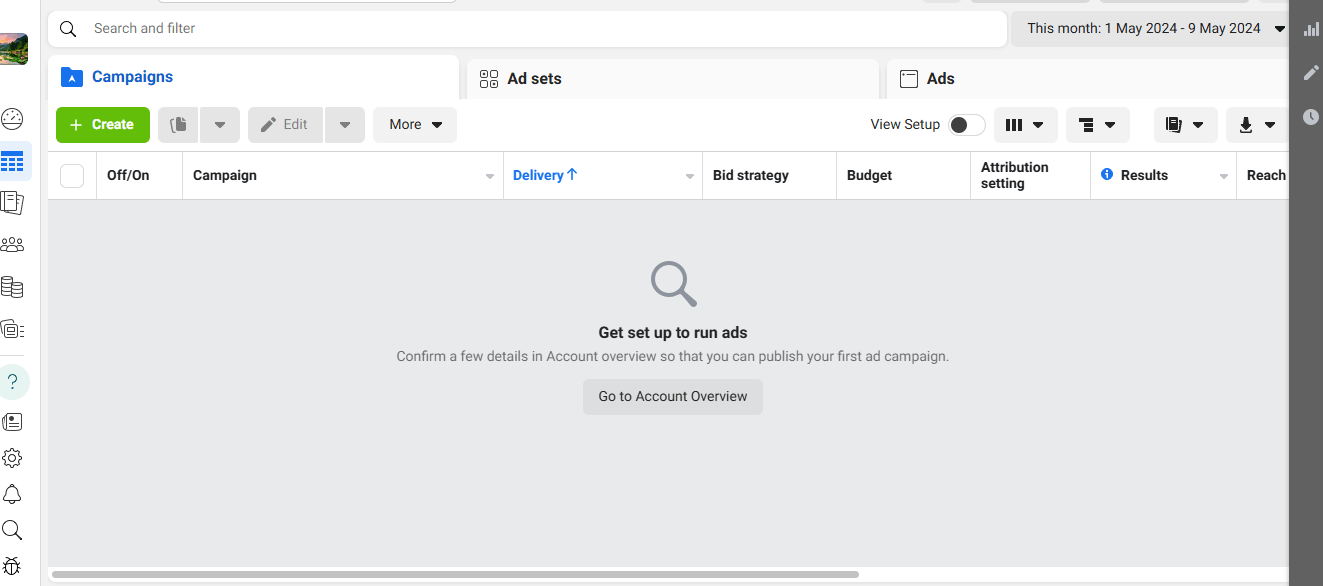Select the Campaigns grid icon in sidebar
1323x586 pixels.
click(13, 161)
